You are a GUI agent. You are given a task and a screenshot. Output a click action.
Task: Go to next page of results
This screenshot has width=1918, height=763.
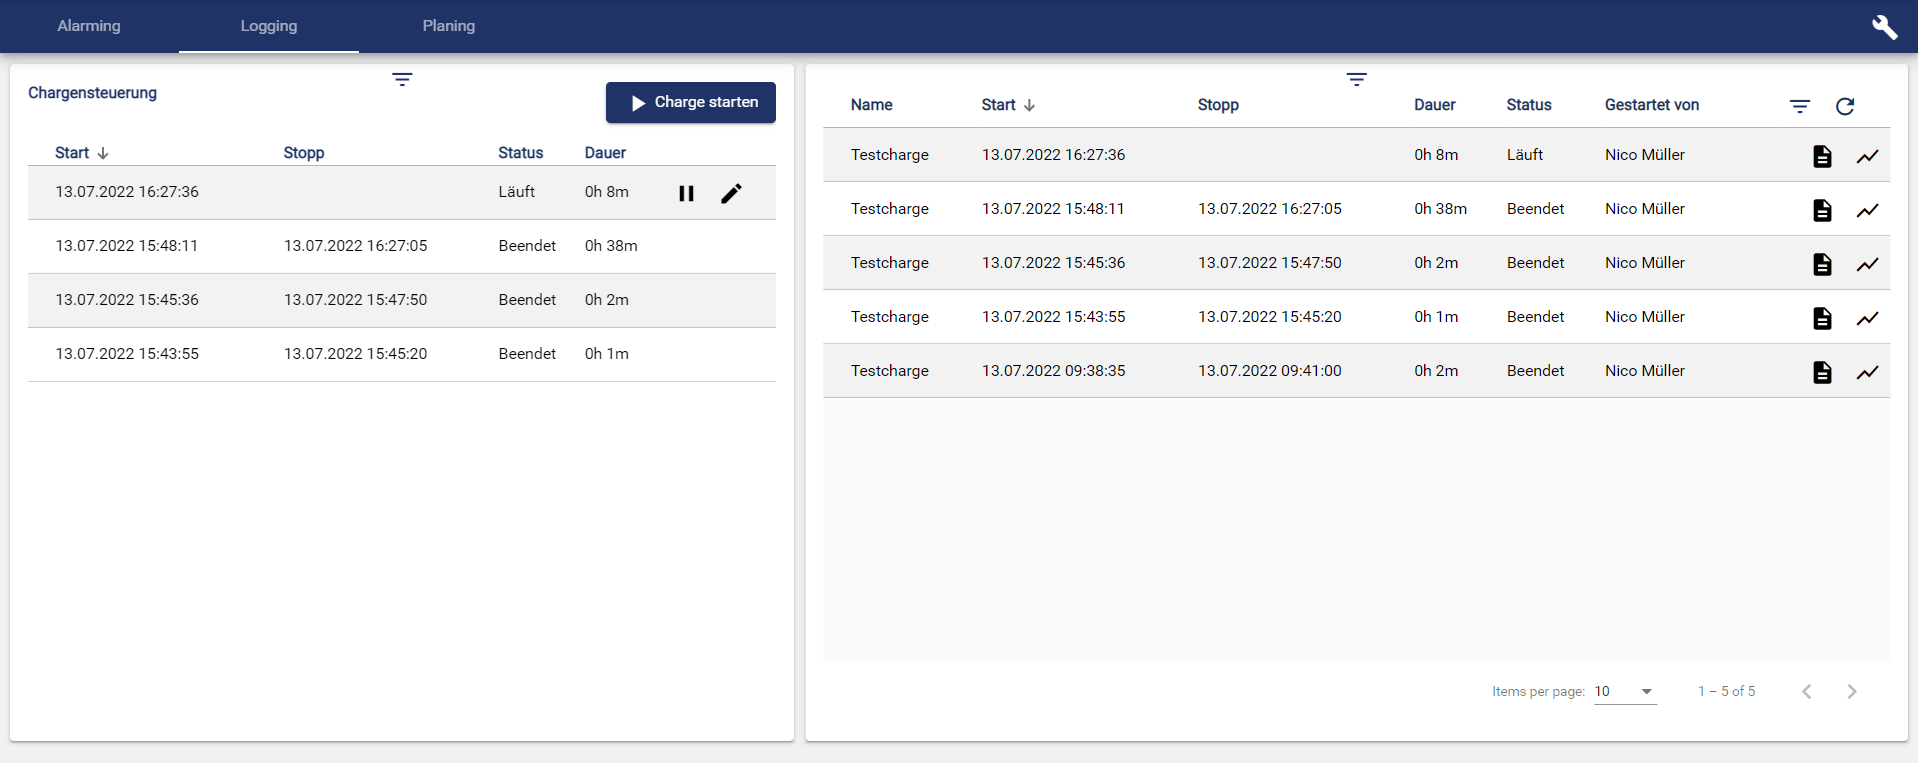click(x=1851, y=691)
